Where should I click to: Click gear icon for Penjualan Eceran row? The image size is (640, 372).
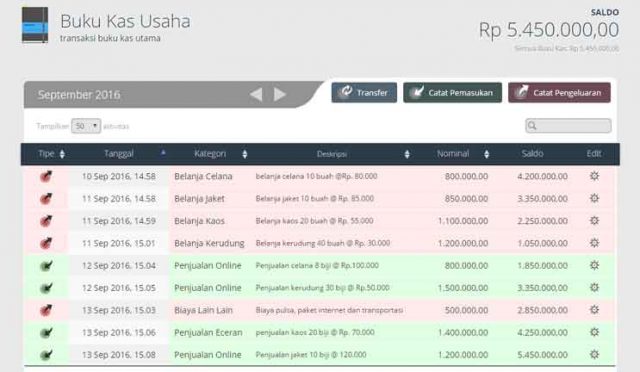tap(594, 332)
